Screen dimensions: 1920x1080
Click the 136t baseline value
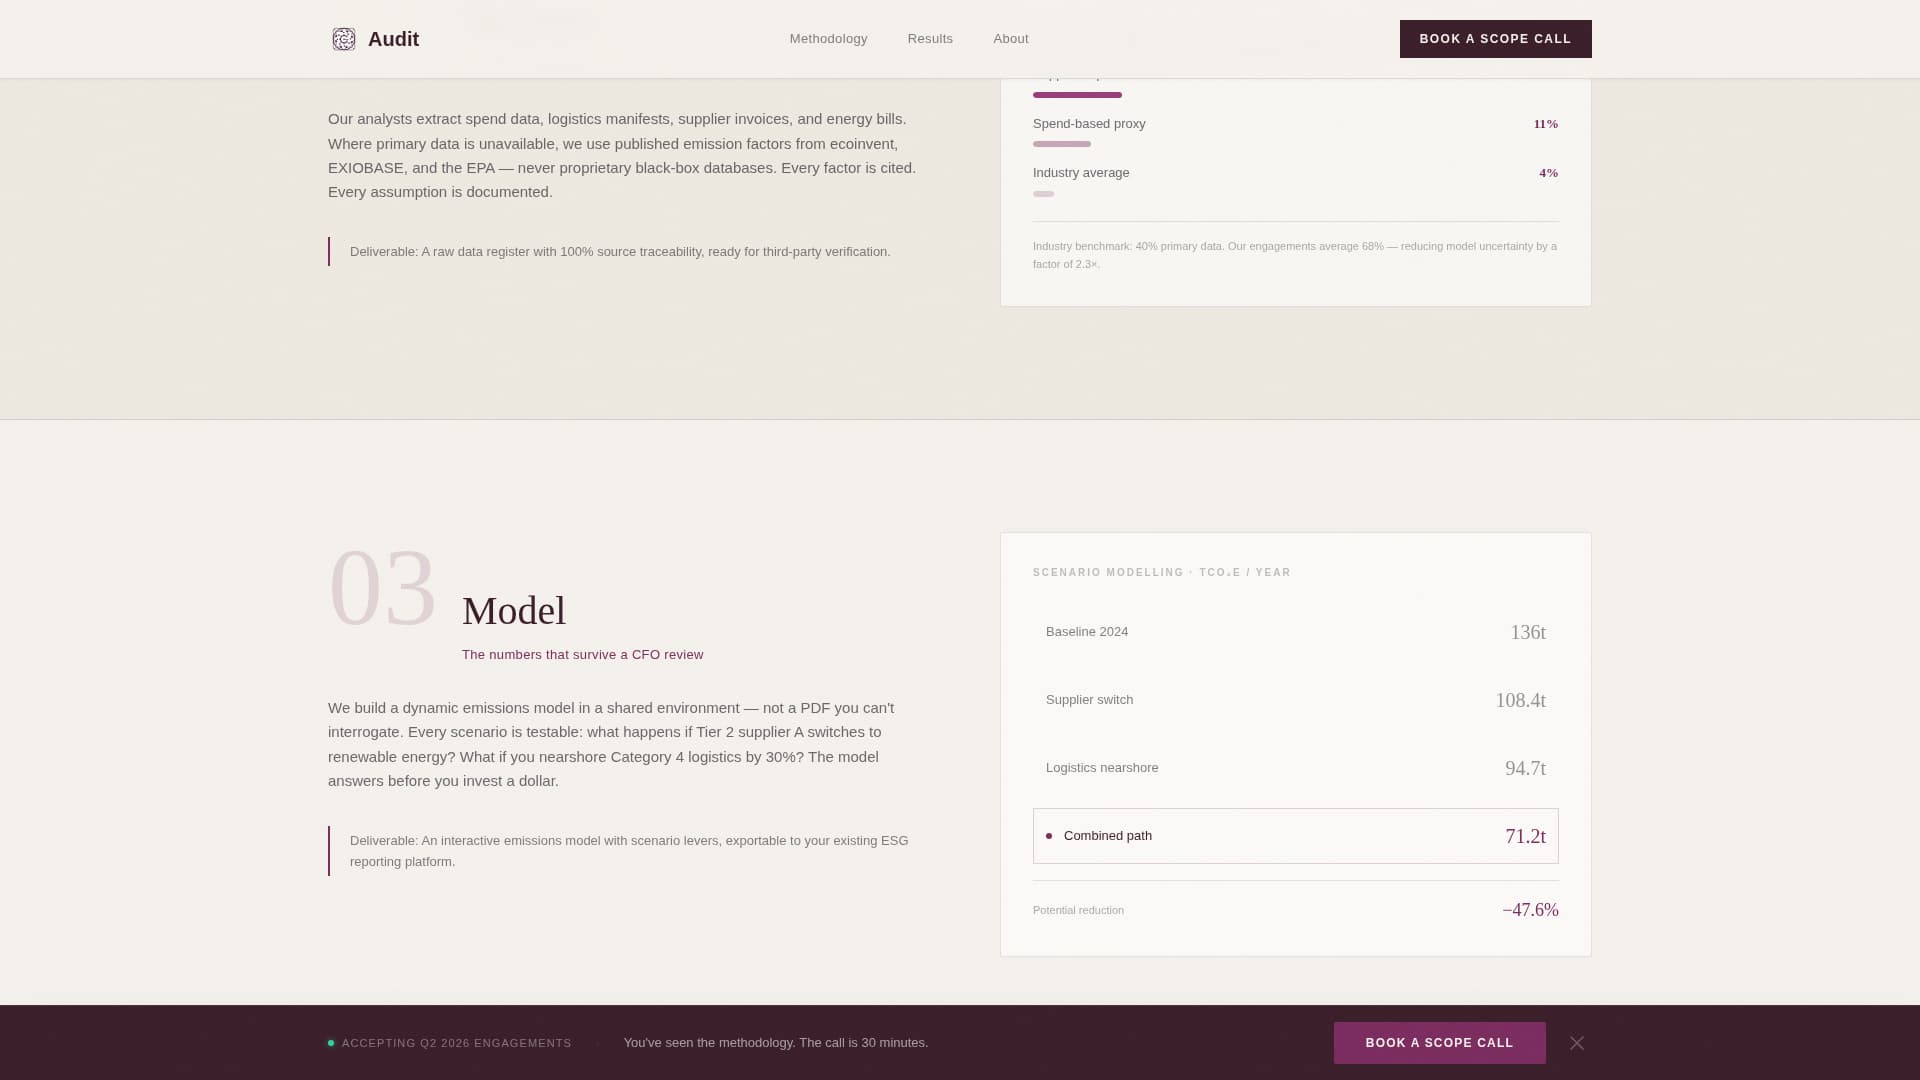coord(1527,632)
